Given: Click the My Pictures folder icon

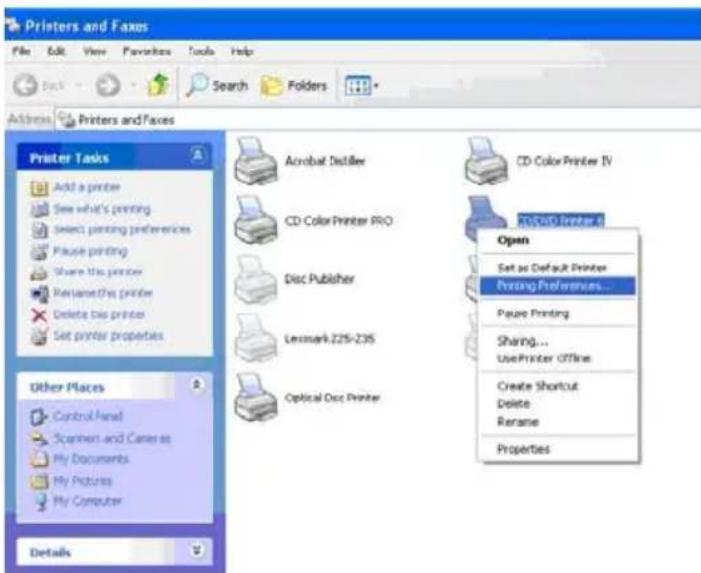Looking at the screenshot, I should point(39,481).
